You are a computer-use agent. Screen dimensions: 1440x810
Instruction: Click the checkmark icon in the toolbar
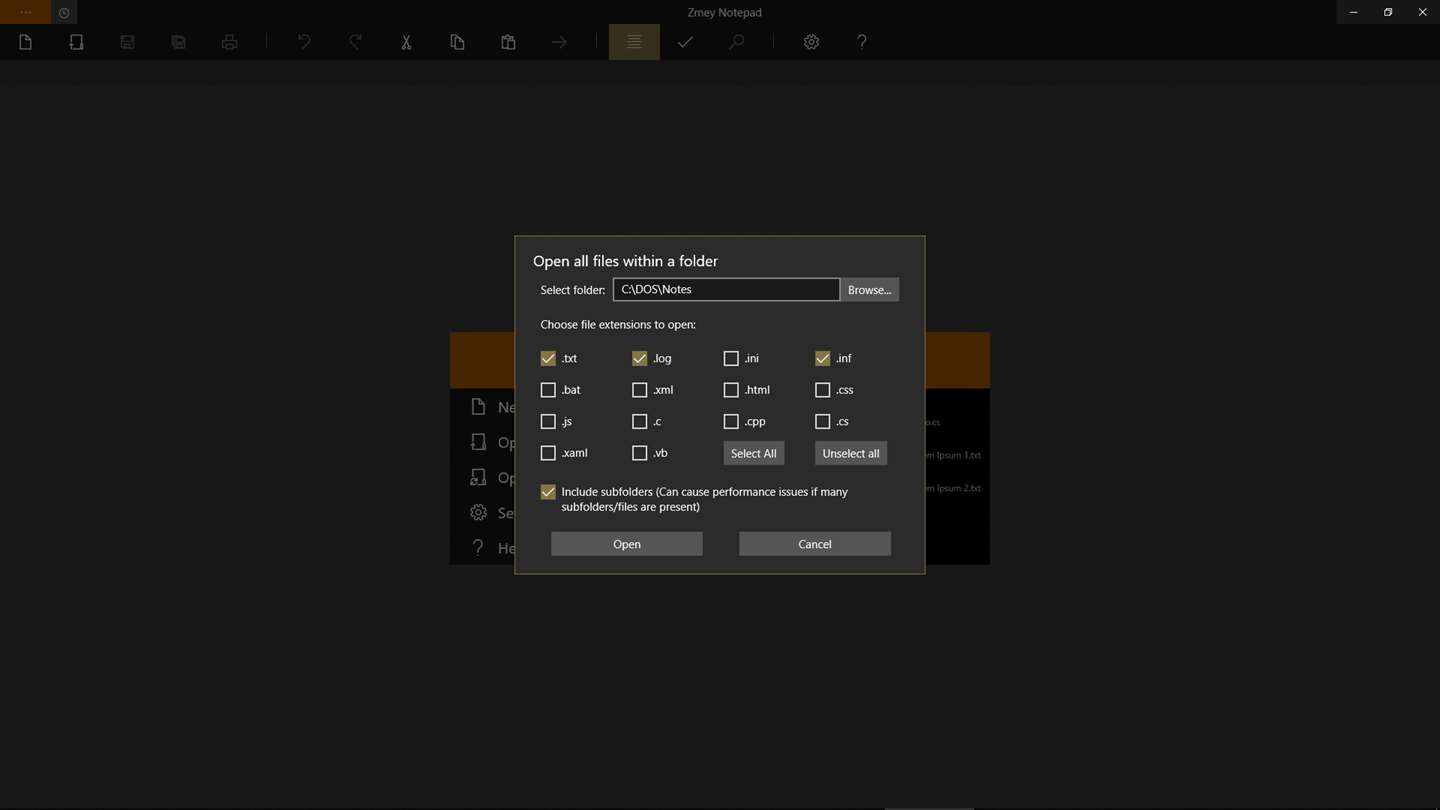(685, 42)
